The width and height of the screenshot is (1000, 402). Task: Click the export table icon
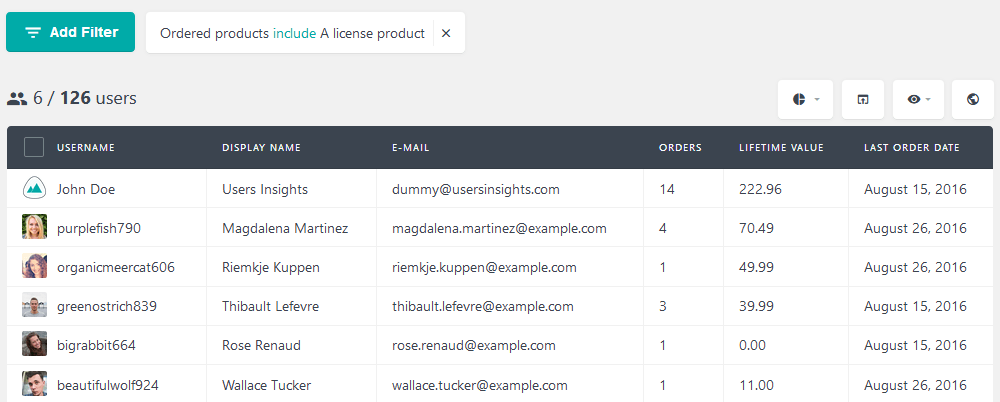[862, 99]
